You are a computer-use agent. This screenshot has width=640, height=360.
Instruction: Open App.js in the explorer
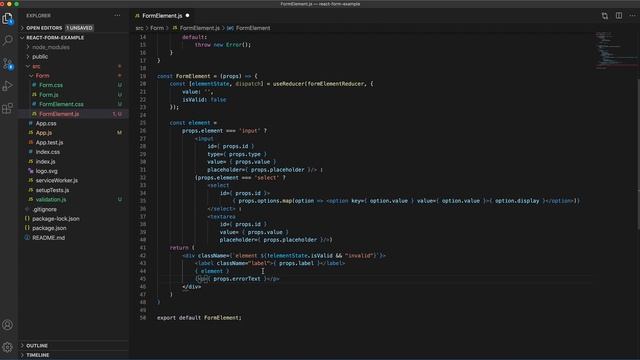[44, 133]
